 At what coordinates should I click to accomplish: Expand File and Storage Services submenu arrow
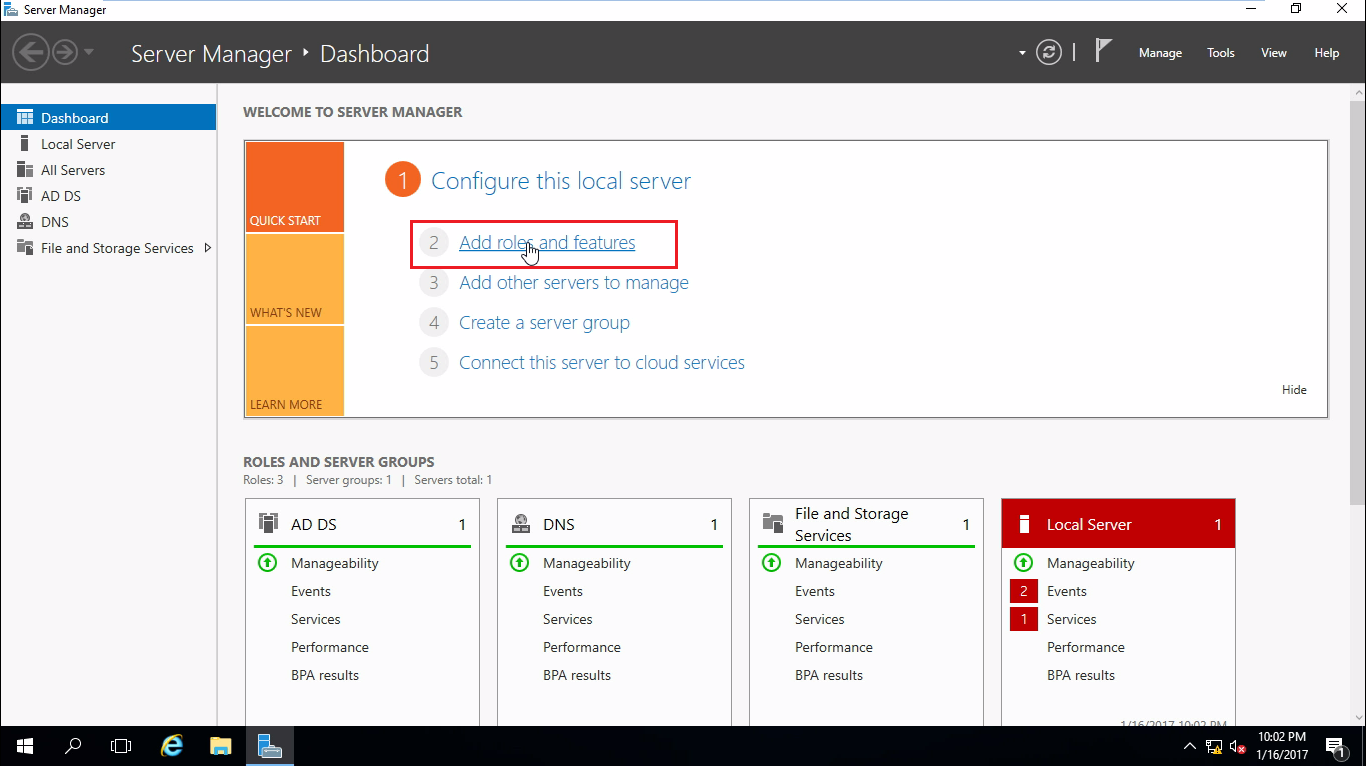[207, 248]
